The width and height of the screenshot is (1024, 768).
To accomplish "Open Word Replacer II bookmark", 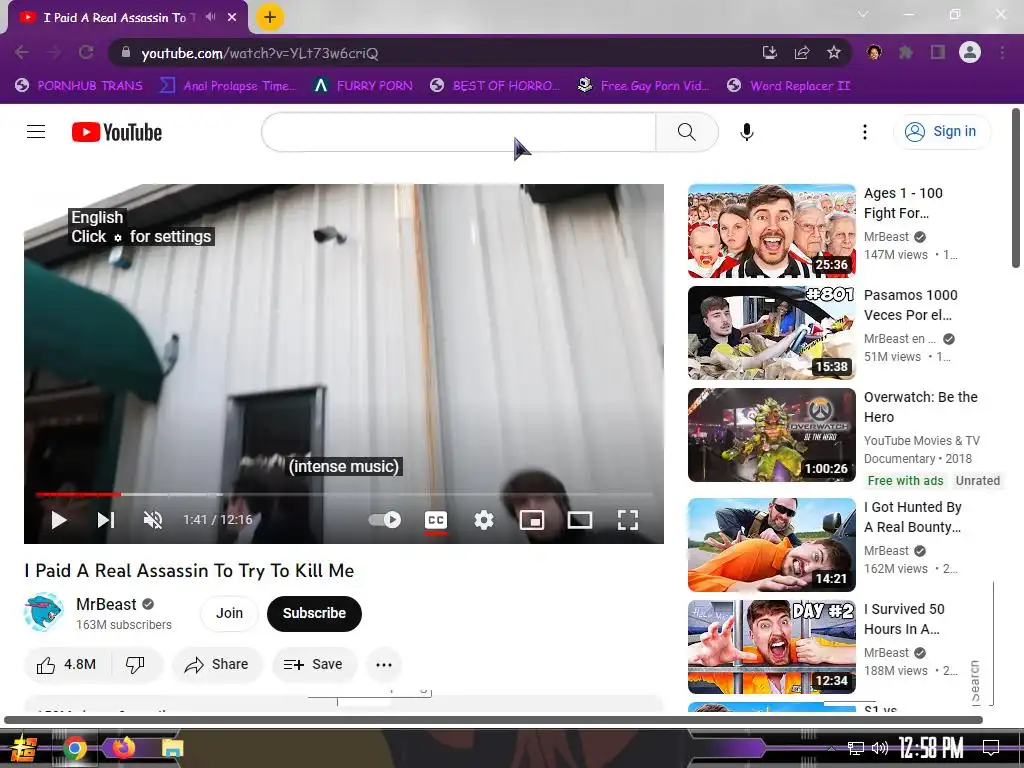I will pyautogui.click(x=788, y=86).
